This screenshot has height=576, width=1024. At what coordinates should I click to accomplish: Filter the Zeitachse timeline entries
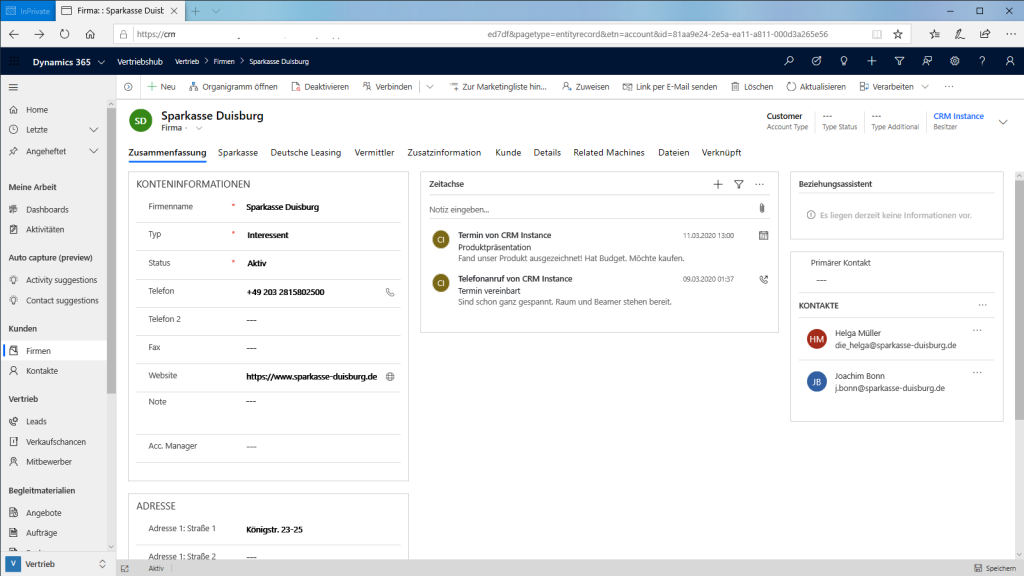739,184
